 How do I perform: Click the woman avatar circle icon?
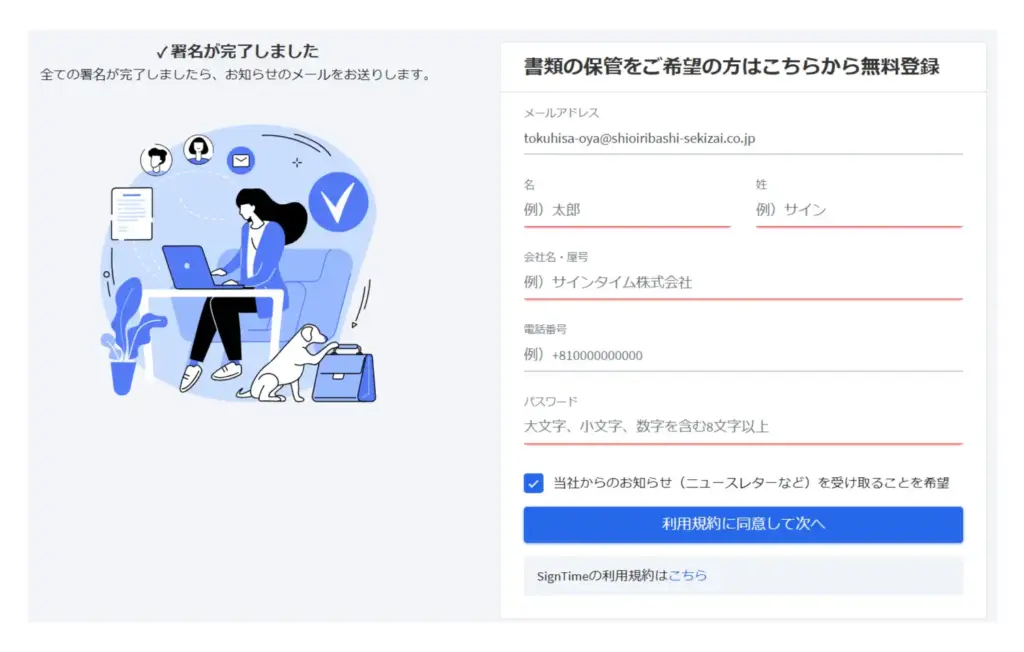click(198, 150)
